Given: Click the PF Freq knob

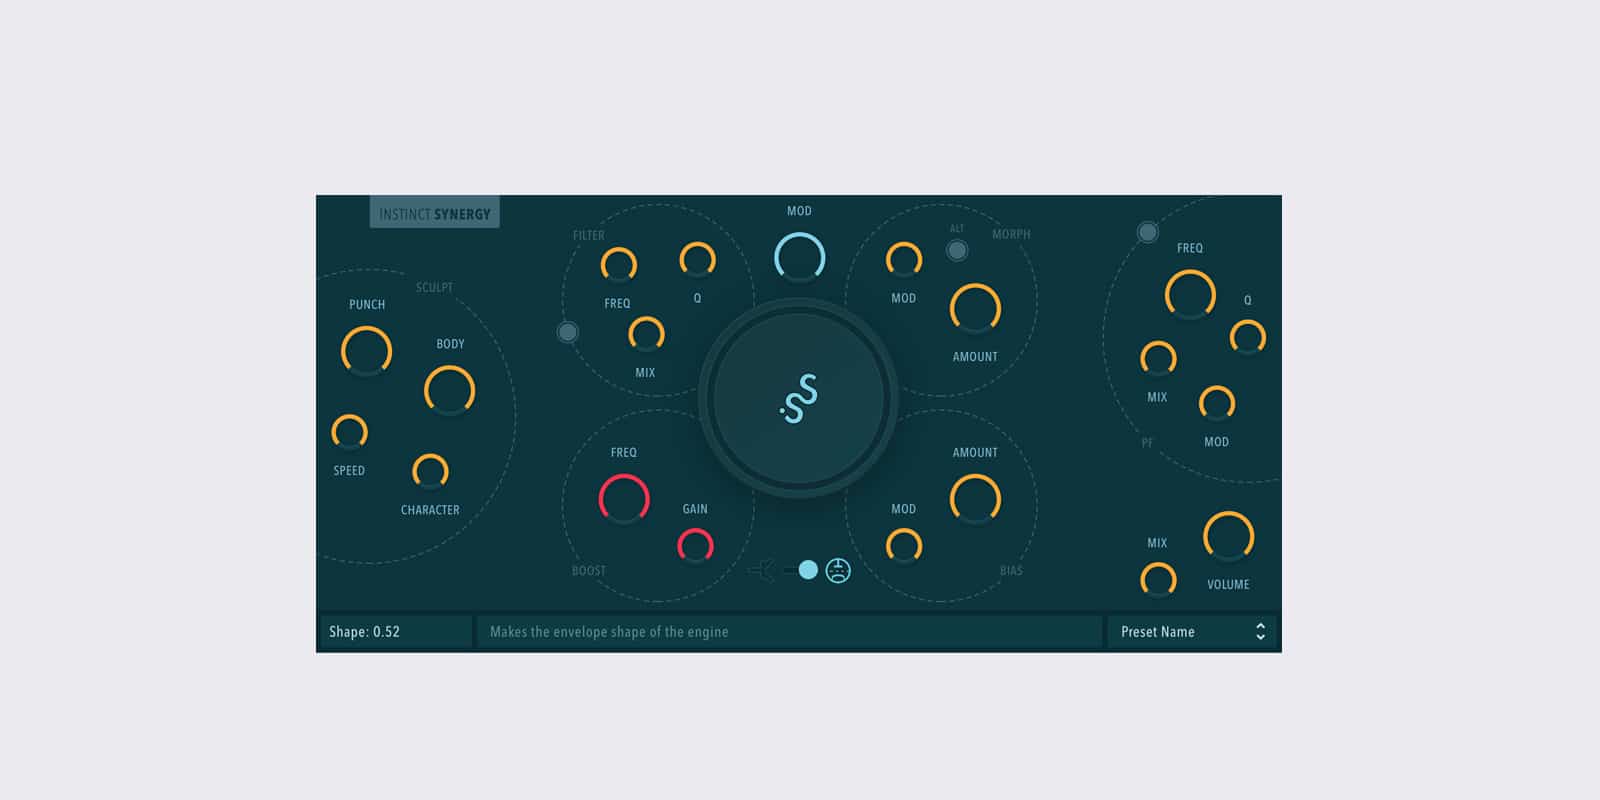Looking at the screenshot, I should point(1190,295).
